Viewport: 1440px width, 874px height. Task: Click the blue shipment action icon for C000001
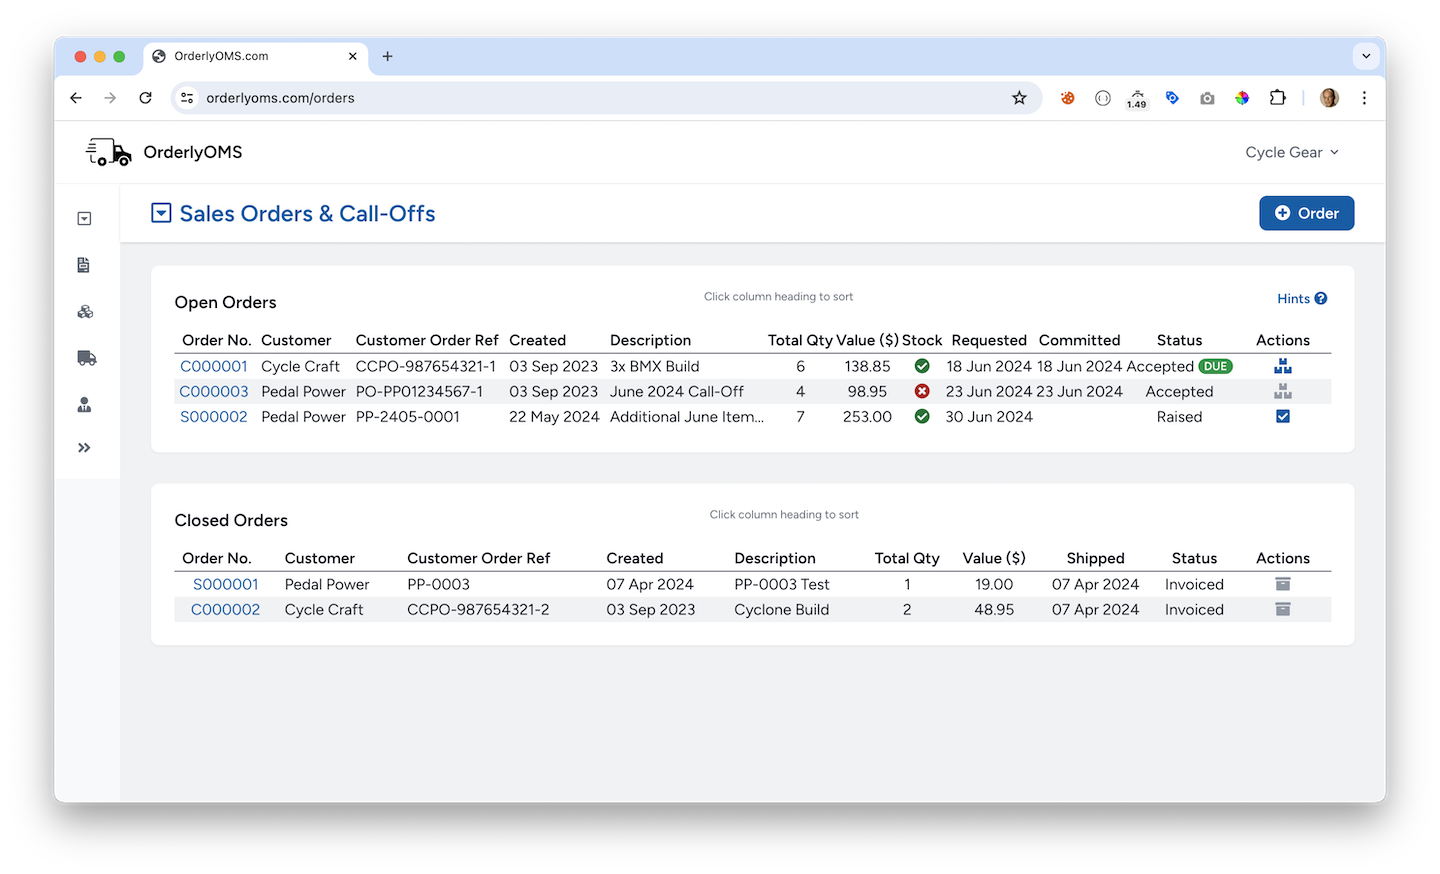pos(1283,366)
